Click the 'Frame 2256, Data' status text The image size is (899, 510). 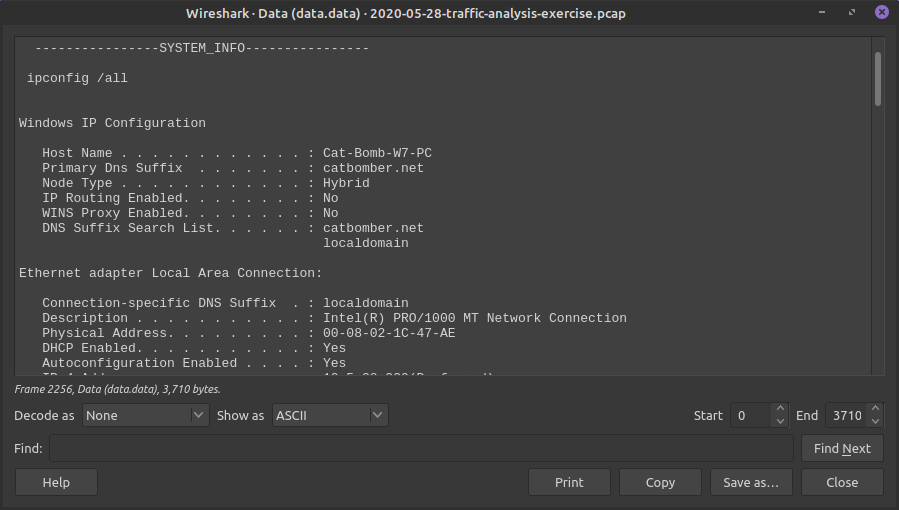[118, 389]
